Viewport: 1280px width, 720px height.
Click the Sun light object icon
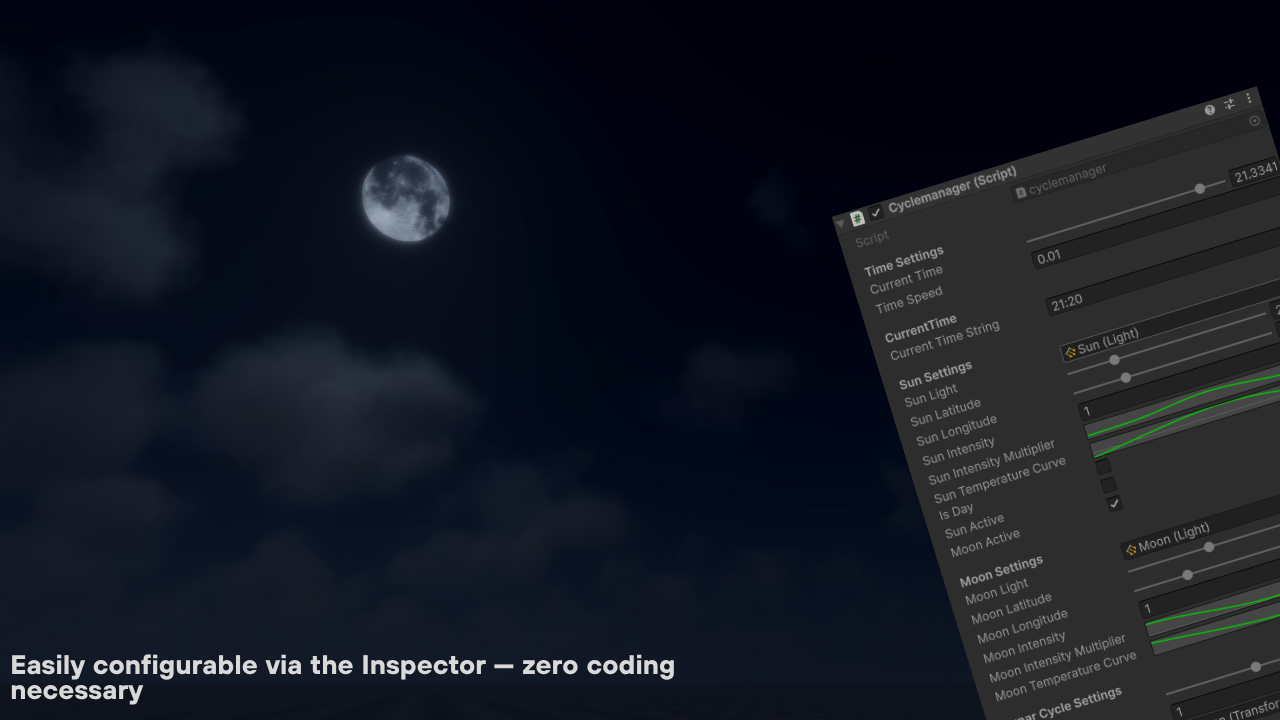click(1071, 352)
